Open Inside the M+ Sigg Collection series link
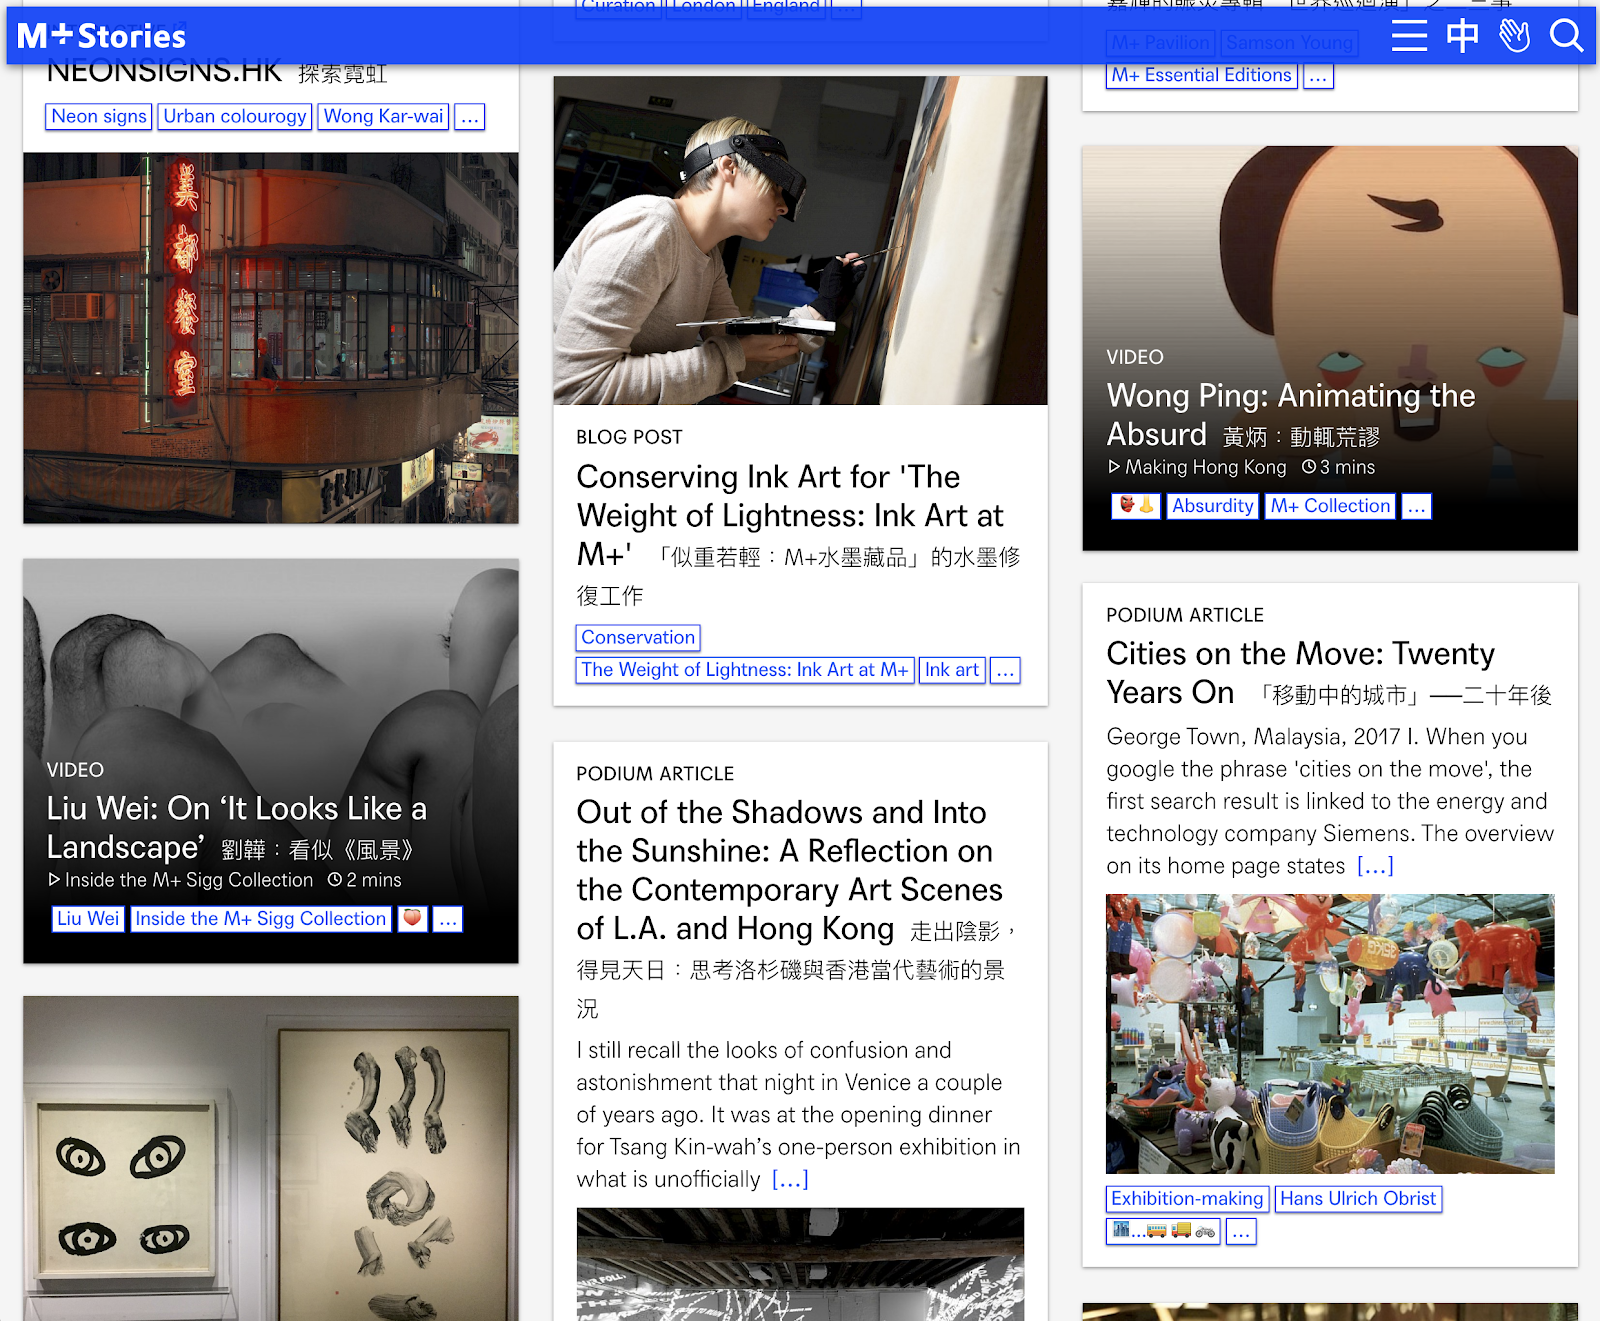The height and width of the screenshot is (1321, 1600). coord(181,881)
